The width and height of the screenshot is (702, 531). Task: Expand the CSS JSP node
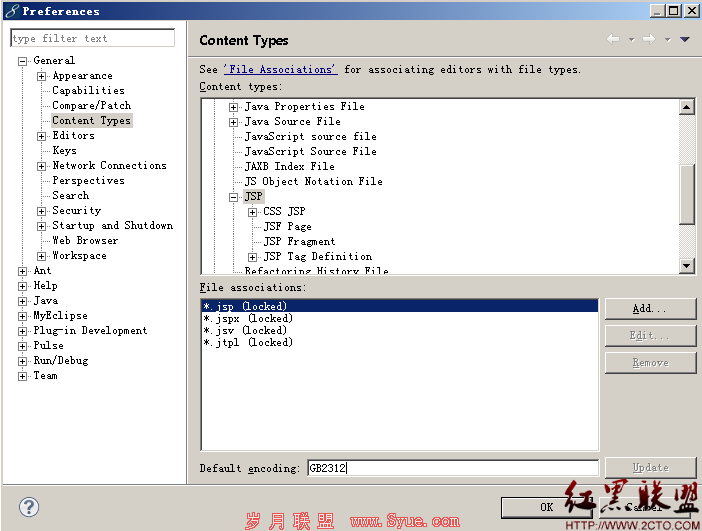253,212
